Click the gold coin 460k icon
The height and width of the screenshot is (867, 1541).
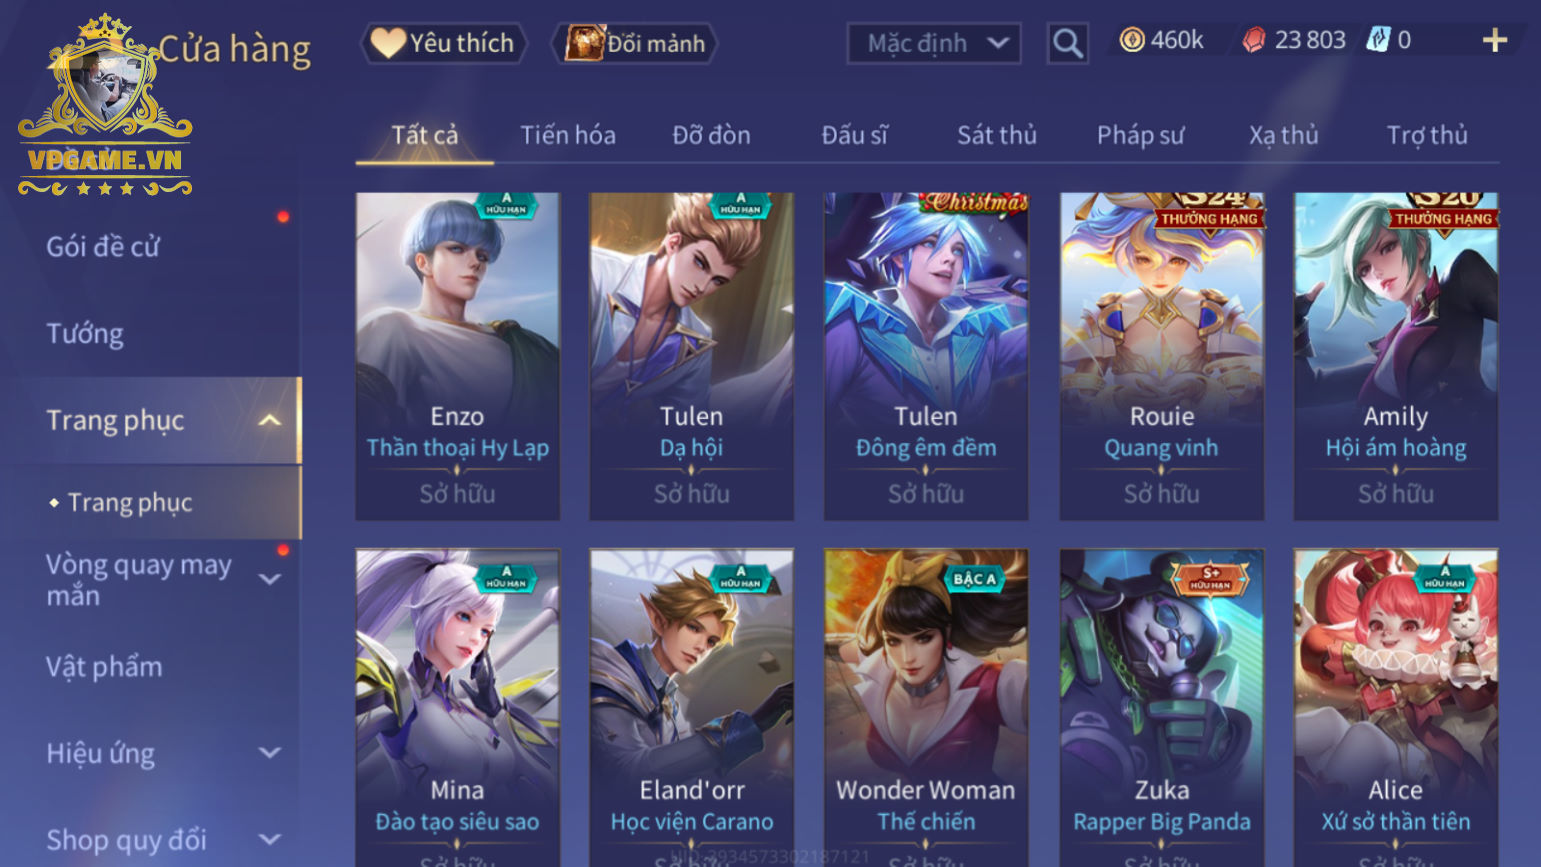1131,40
